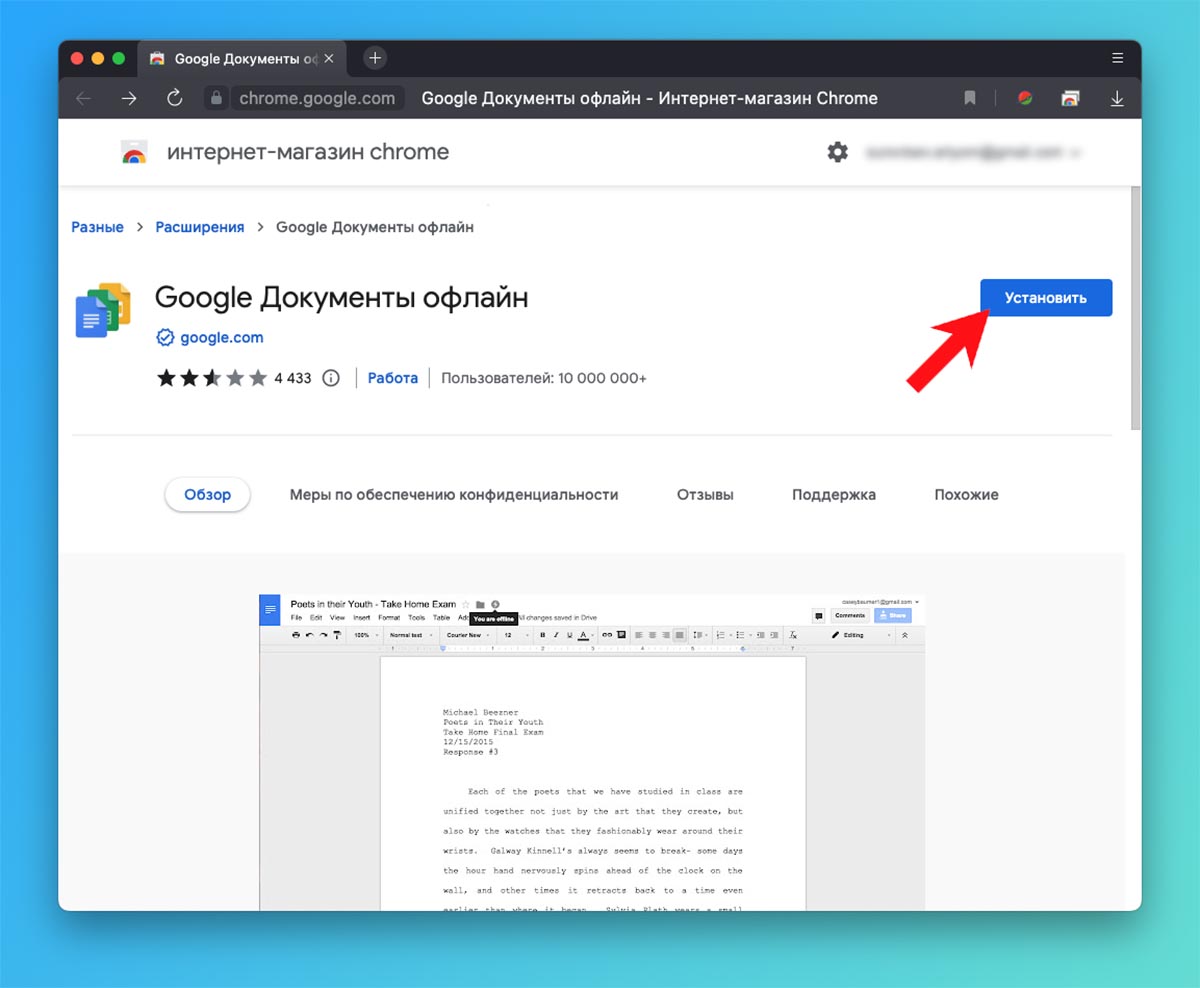
Task: Reload the page using the refresh icon
Action: point(174,98)
